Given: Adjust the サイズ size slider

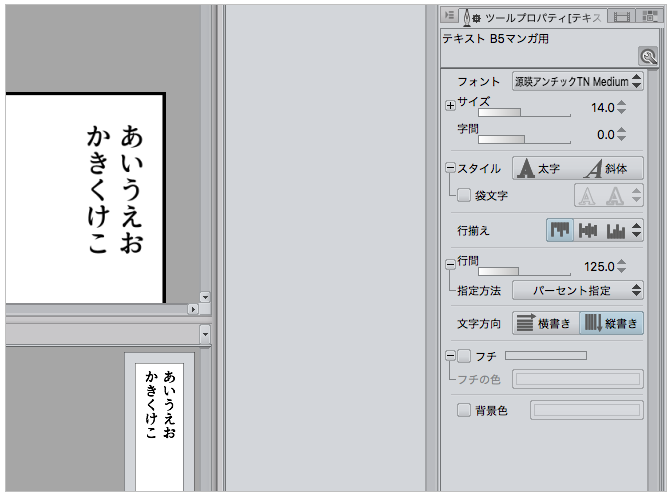Looking at the screenshot, I should click(524, 113).
